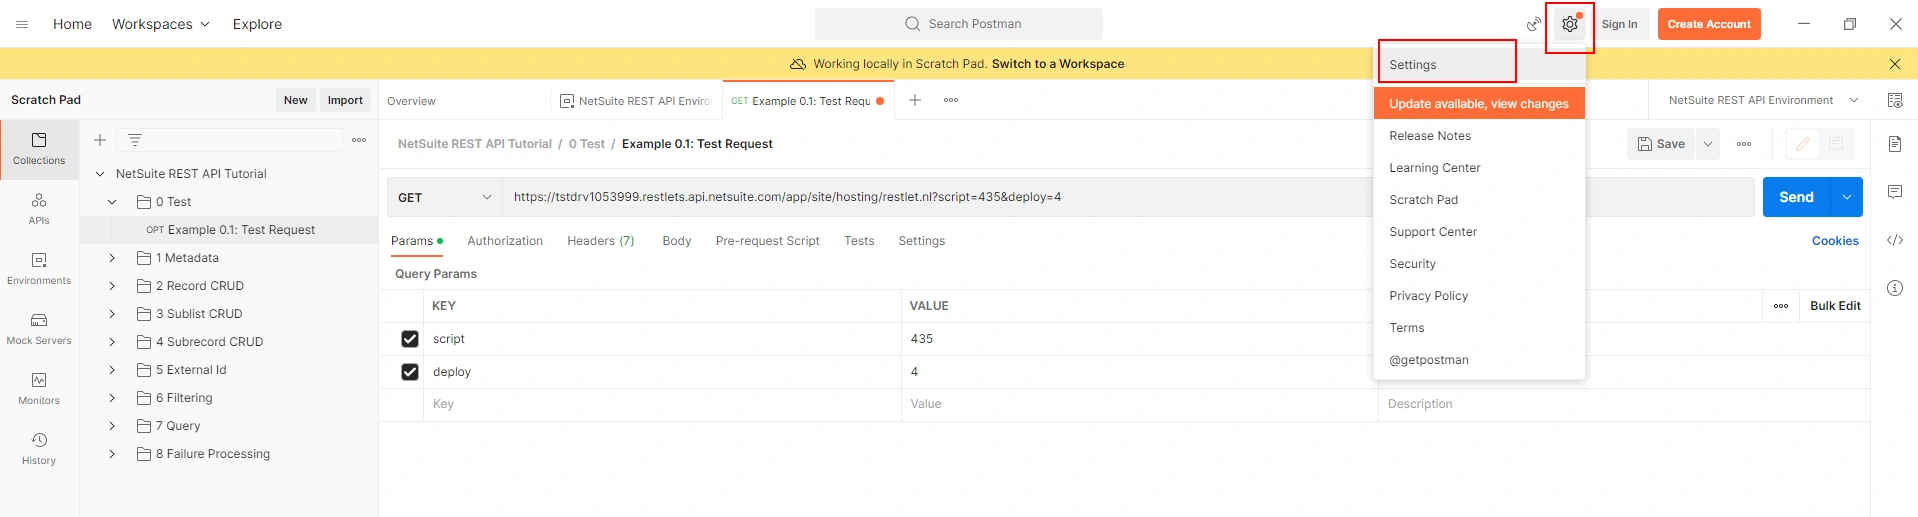Expand the 3 Sublist CRUD folder
The image size is (1918, 517).
click(x=112, y=314)
